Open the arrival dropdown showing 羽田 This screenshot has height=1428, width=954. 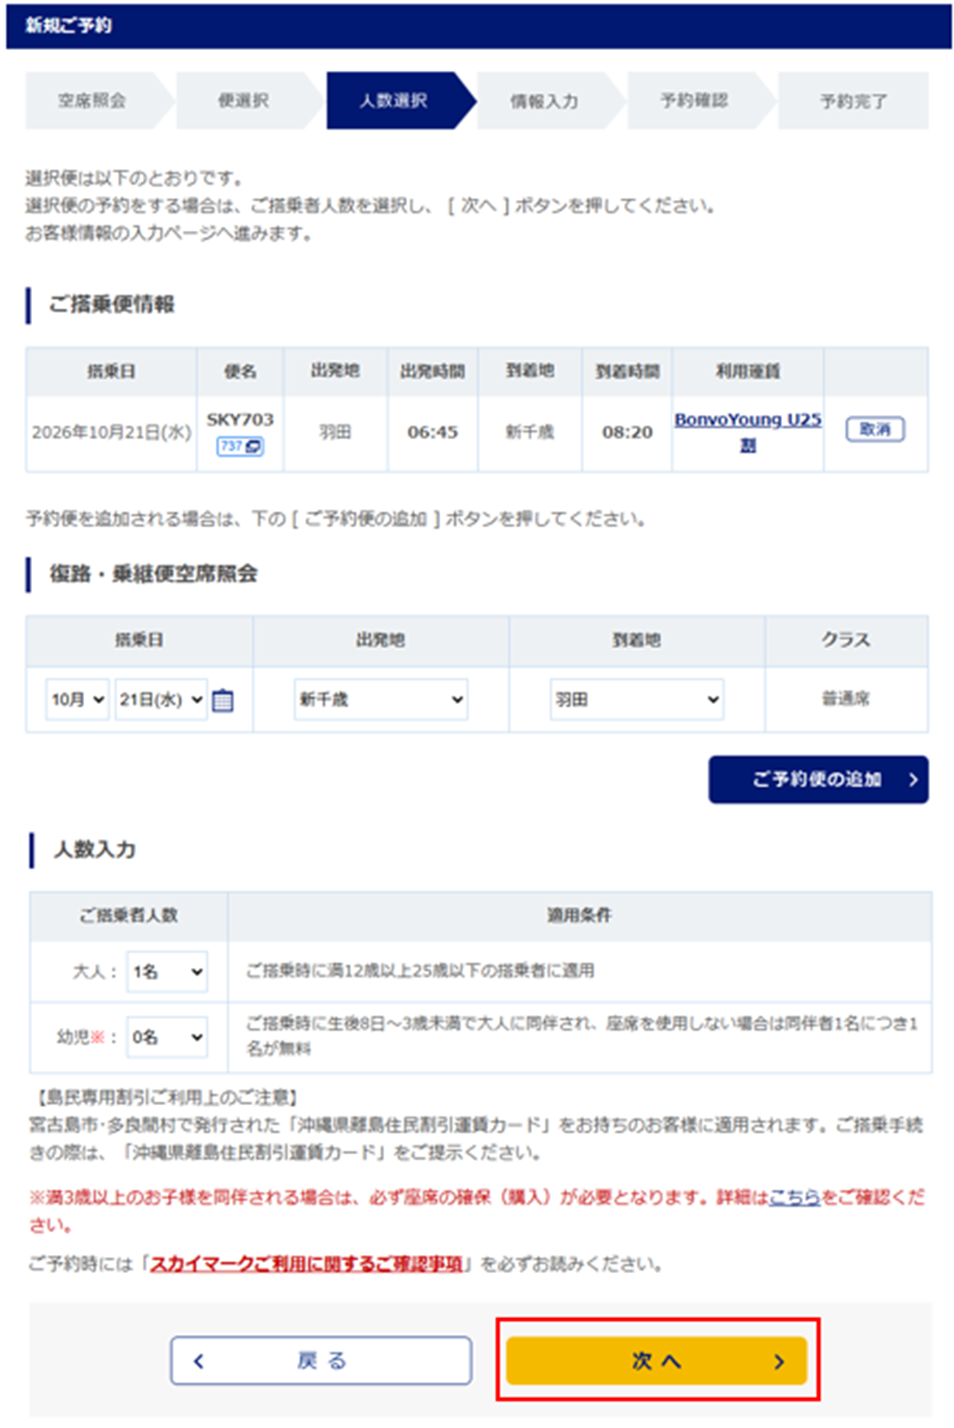[x=637, y=699]
